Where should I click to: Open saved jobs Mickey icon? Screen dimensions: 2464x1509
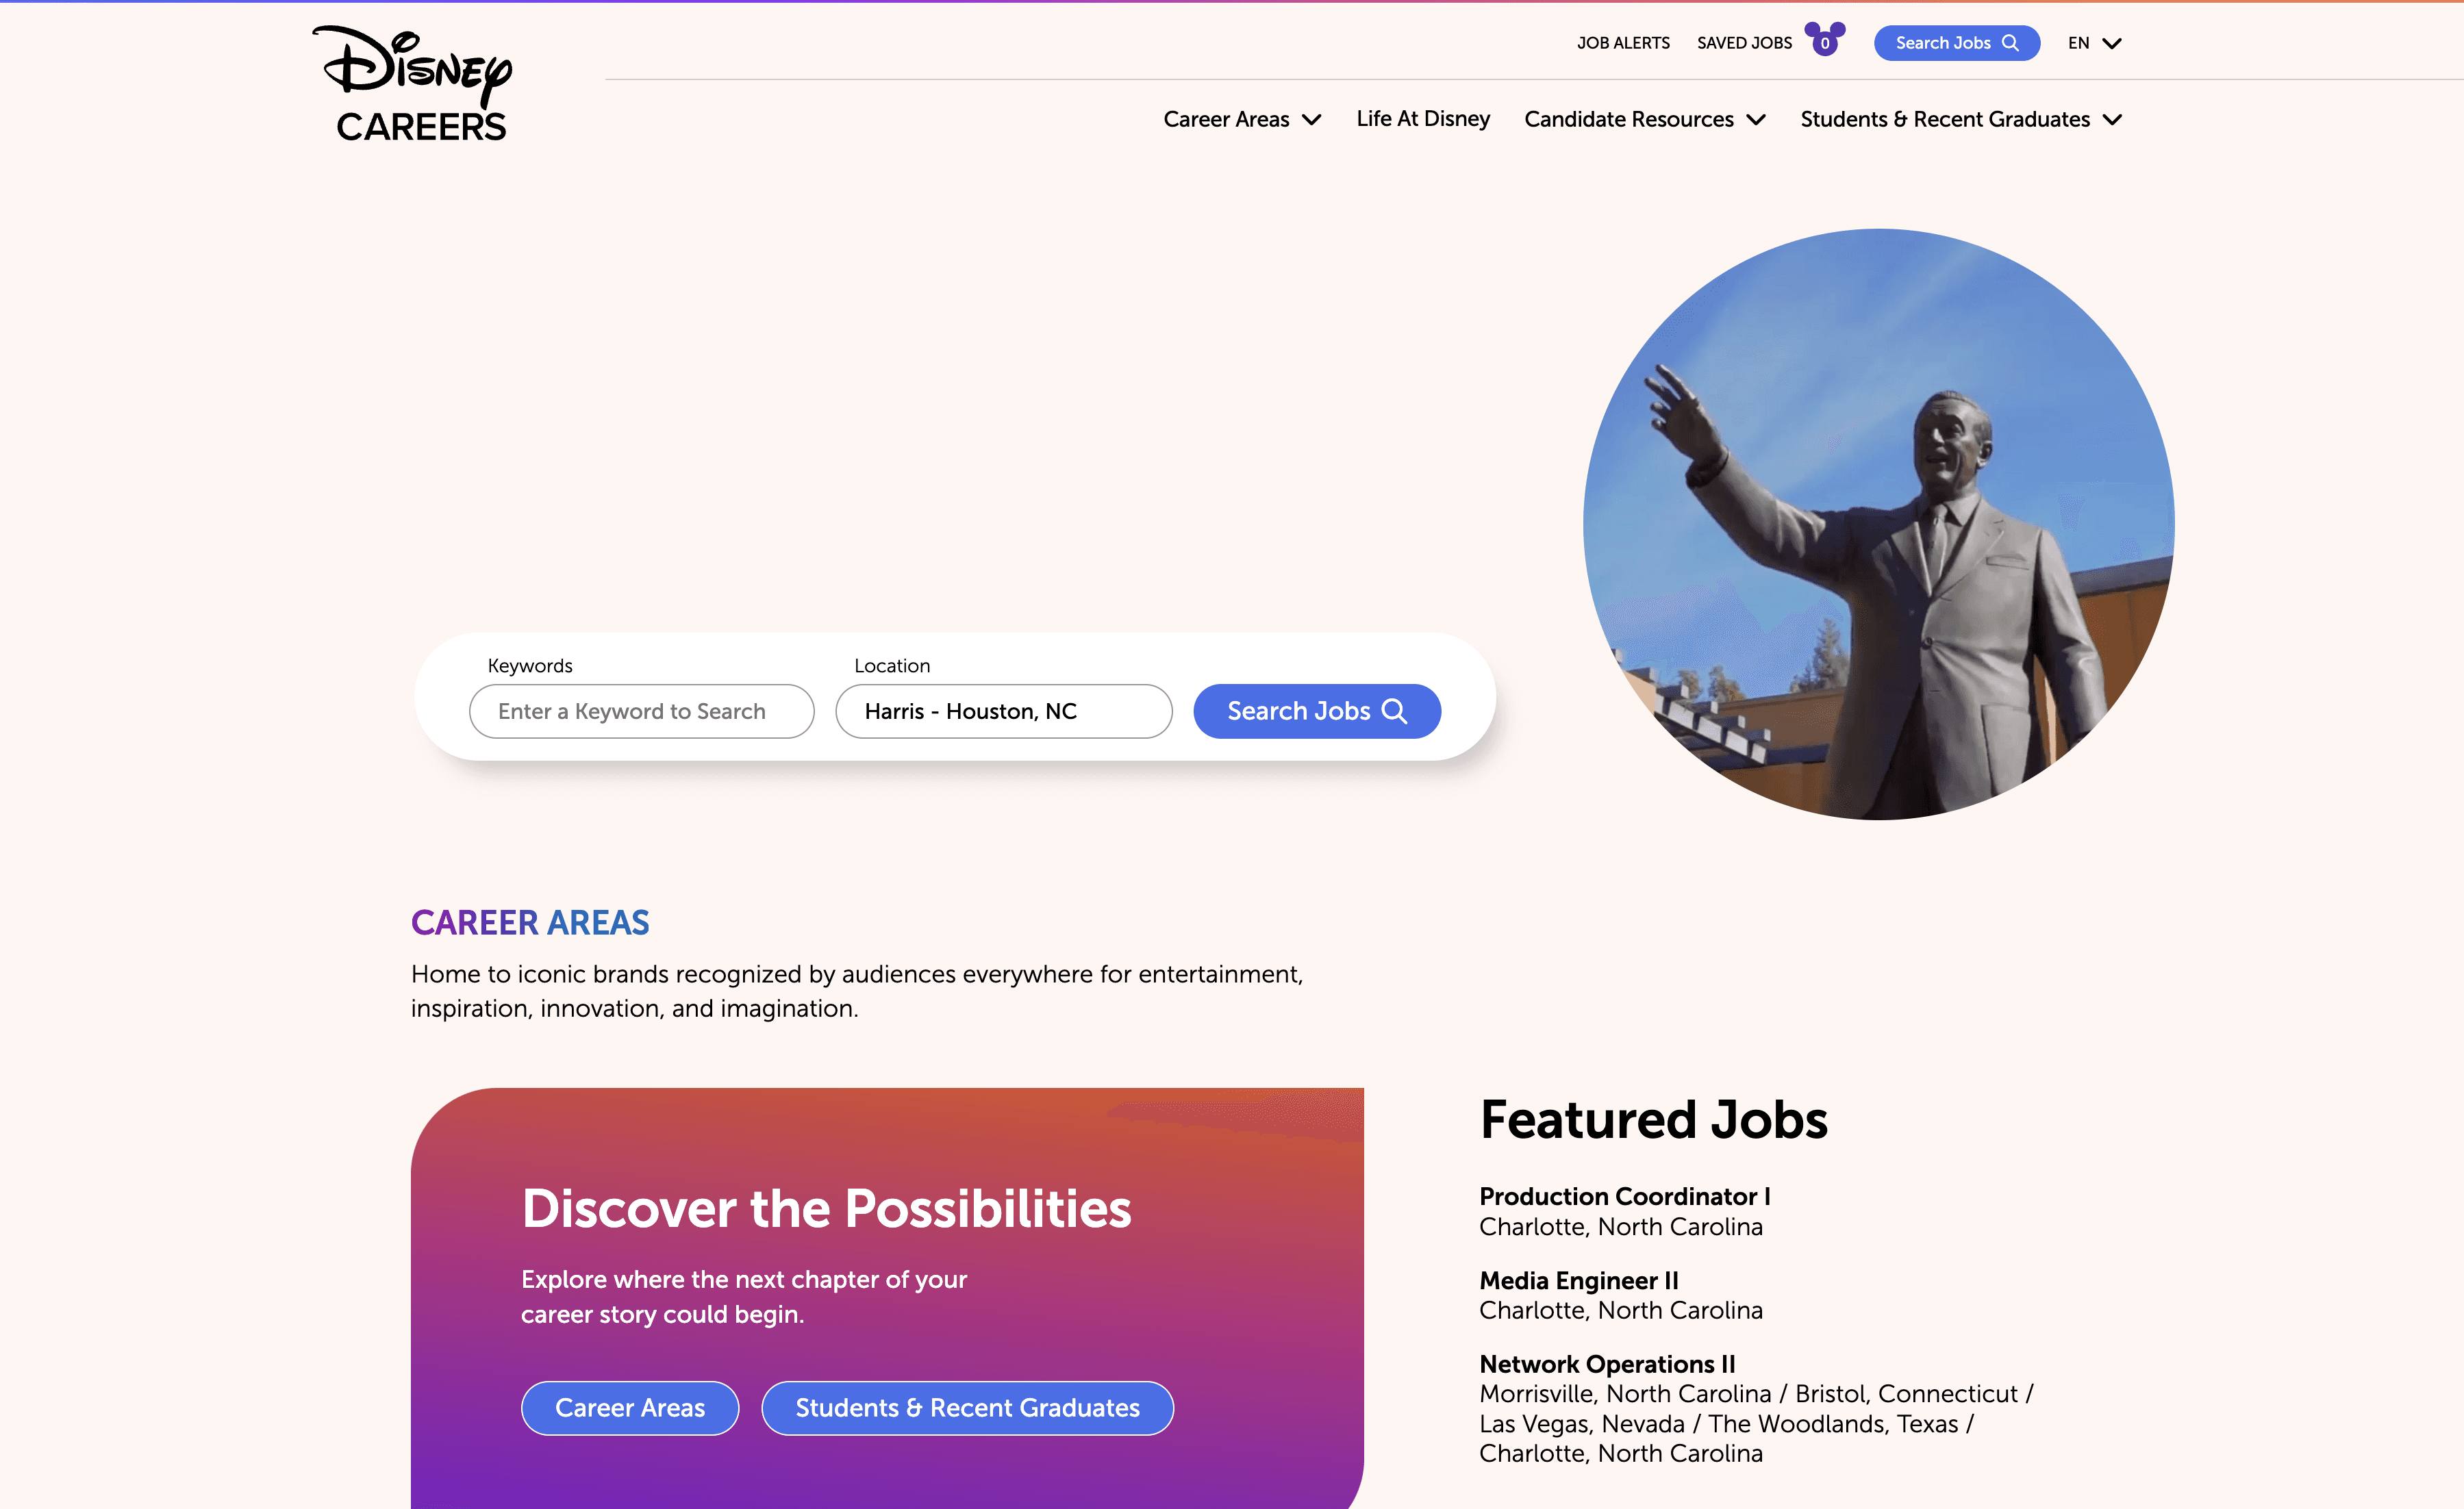pos(1825,39)
